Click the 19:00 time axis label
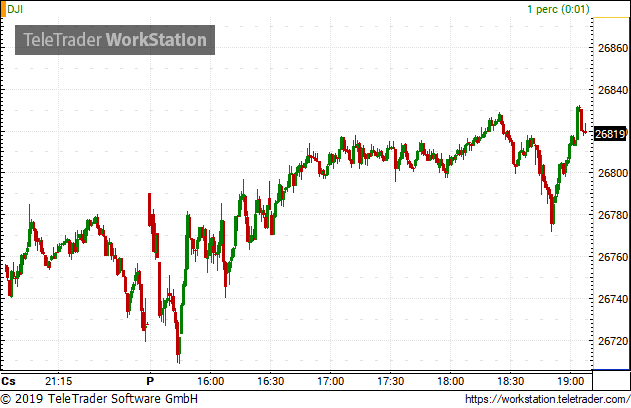Image resolution: width=631 pixels, height=408 pixels. (570, 381)
